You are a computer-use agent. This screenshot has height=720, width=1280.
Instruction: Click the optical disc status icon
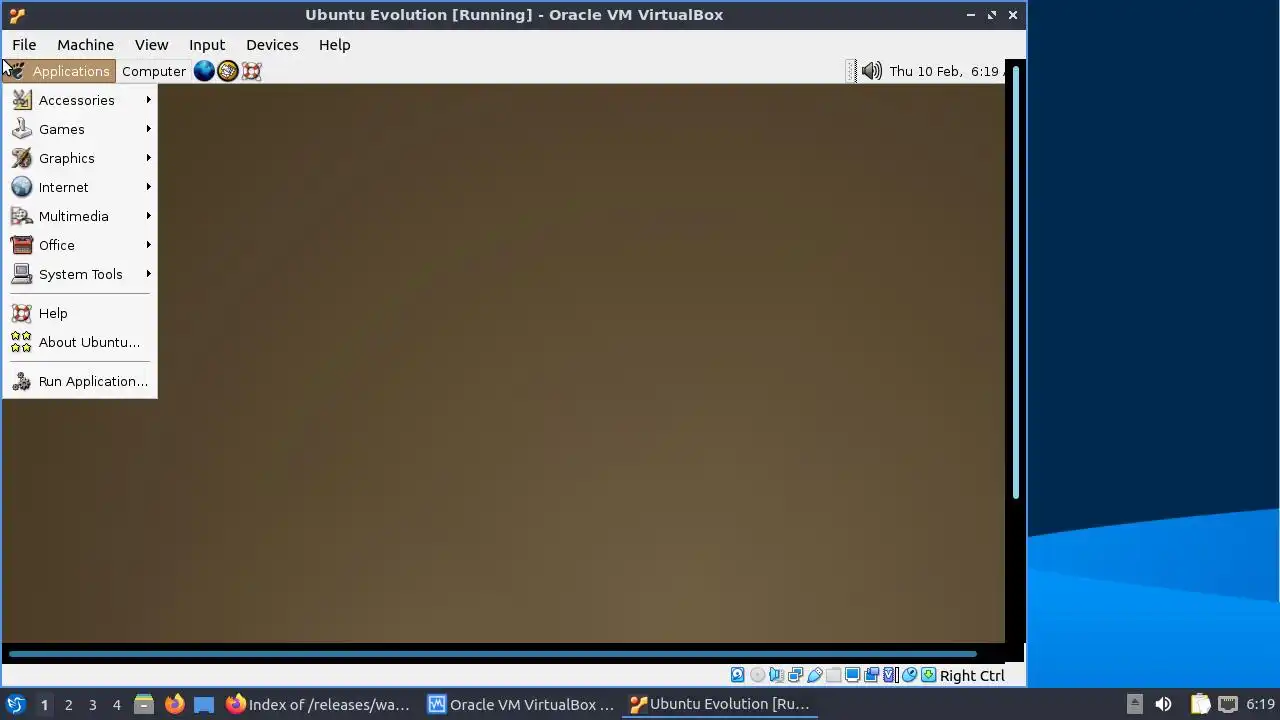click(x=757, y=675)
